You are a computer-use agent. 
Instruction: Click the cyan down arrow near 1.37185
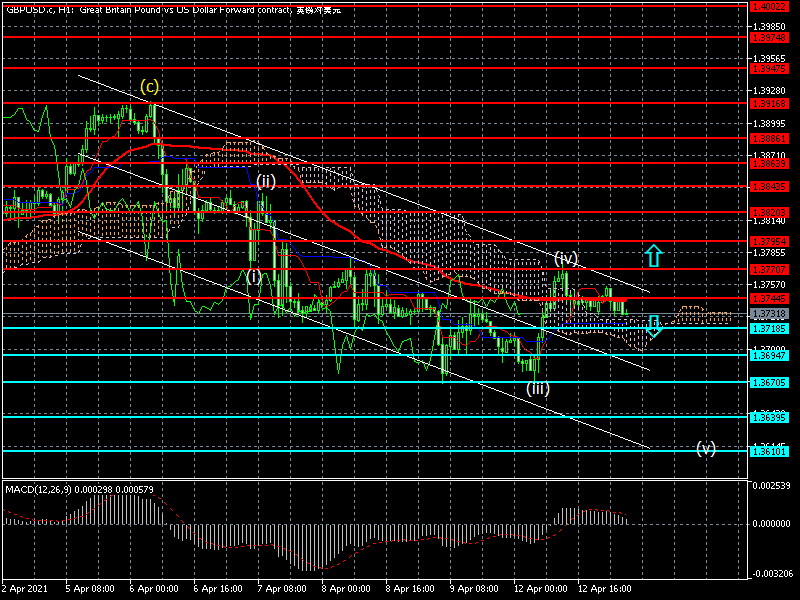pyautogui.click(x=654, y=326)
